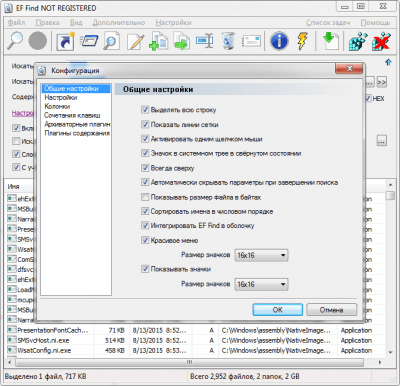Click the '>>' button in main window
Viewport: 400px width, 386px height.
pyautogui.click(x=382, y=82)
